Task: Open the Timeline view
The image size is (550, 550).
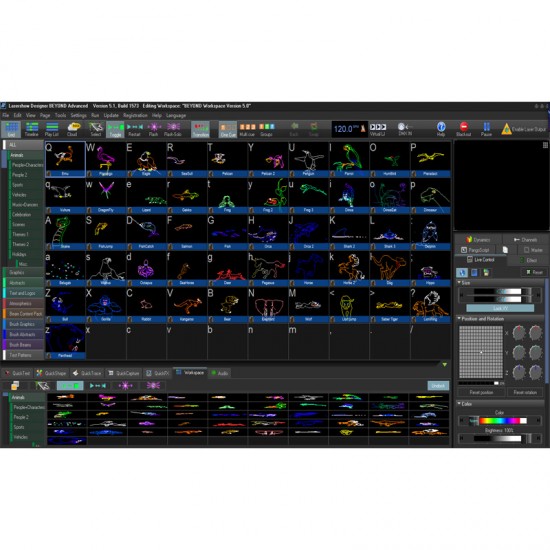Action: click(32, 129)
